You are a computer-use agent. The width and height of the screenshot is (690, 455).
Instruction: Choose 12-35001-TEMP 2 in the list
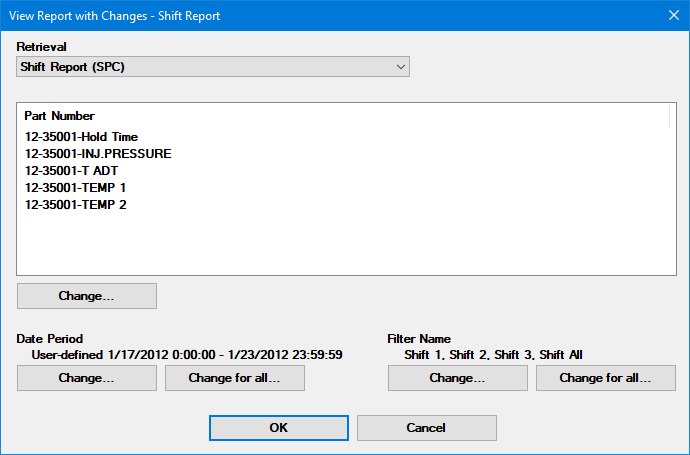(75, 205)
